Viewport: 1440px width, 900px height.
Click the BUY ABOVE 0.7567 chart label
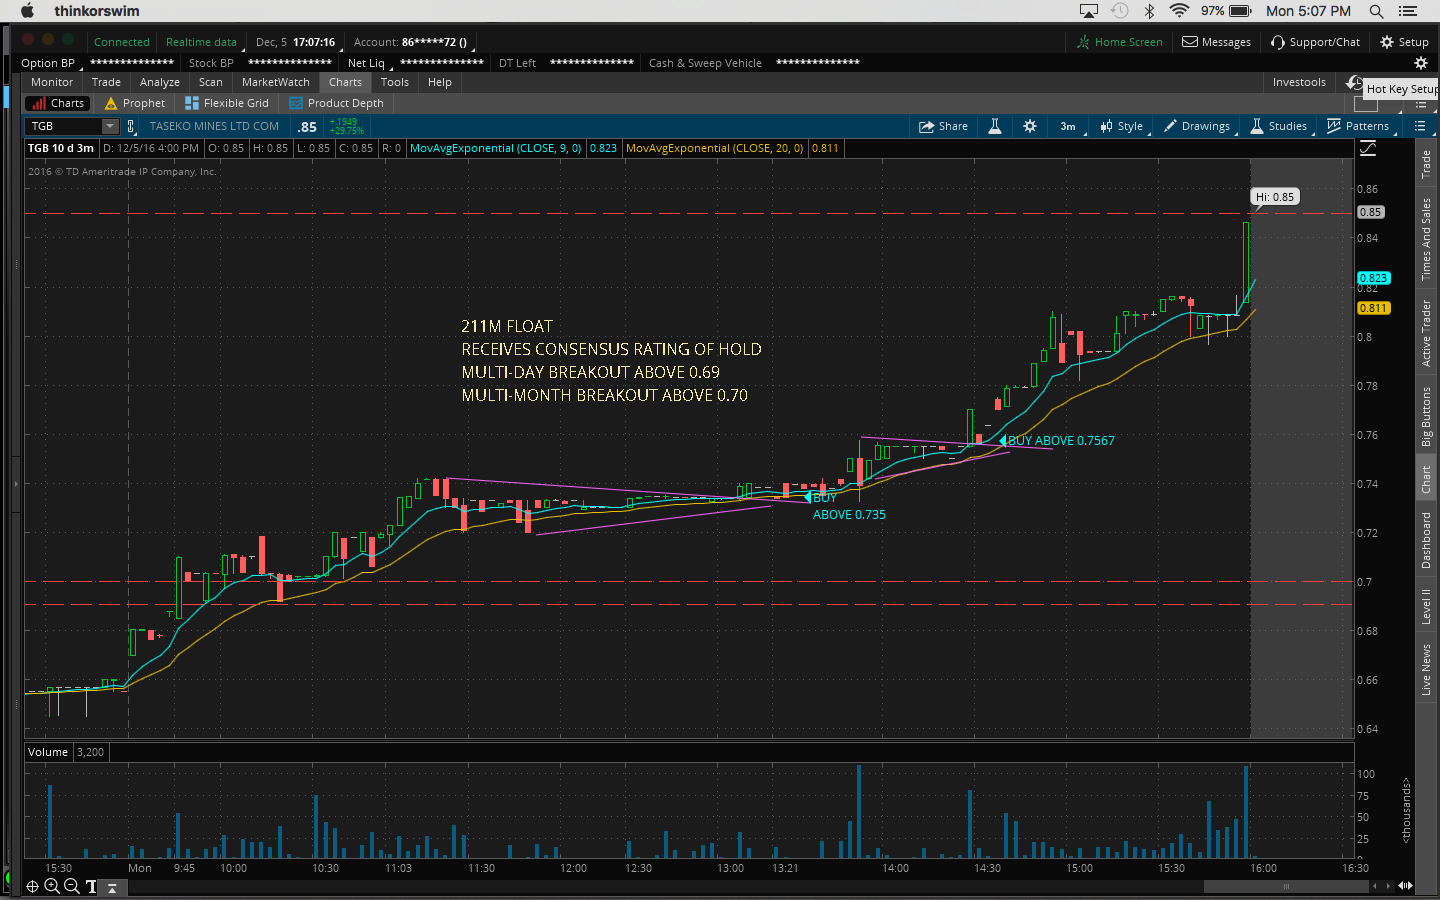(1061, 441)
